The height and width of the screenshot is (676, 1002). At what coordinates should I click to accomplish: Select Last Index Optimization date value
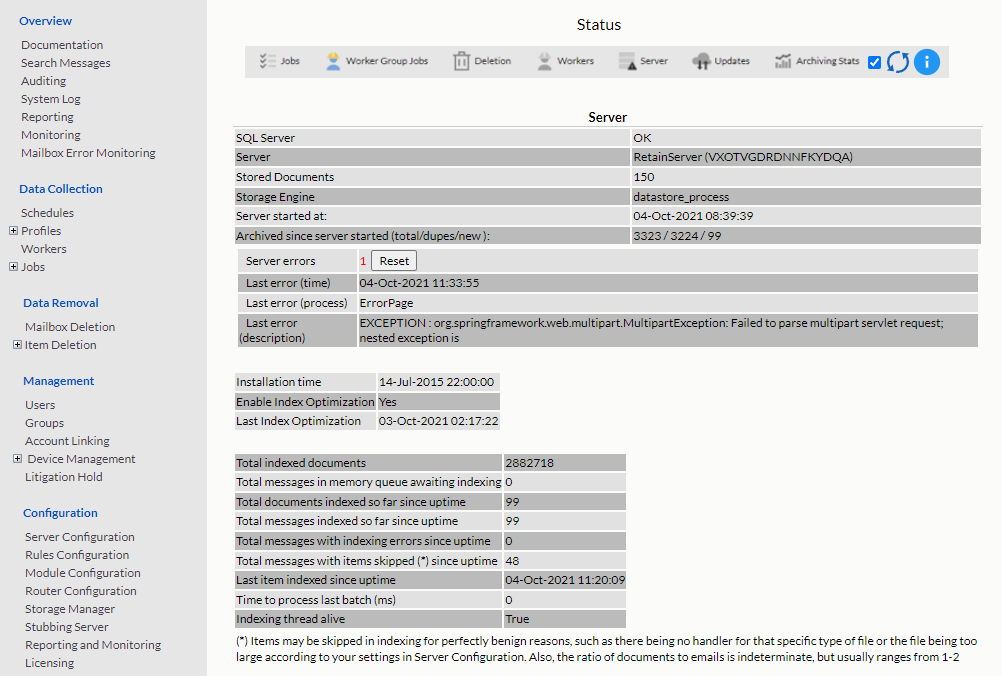(438, 421)
